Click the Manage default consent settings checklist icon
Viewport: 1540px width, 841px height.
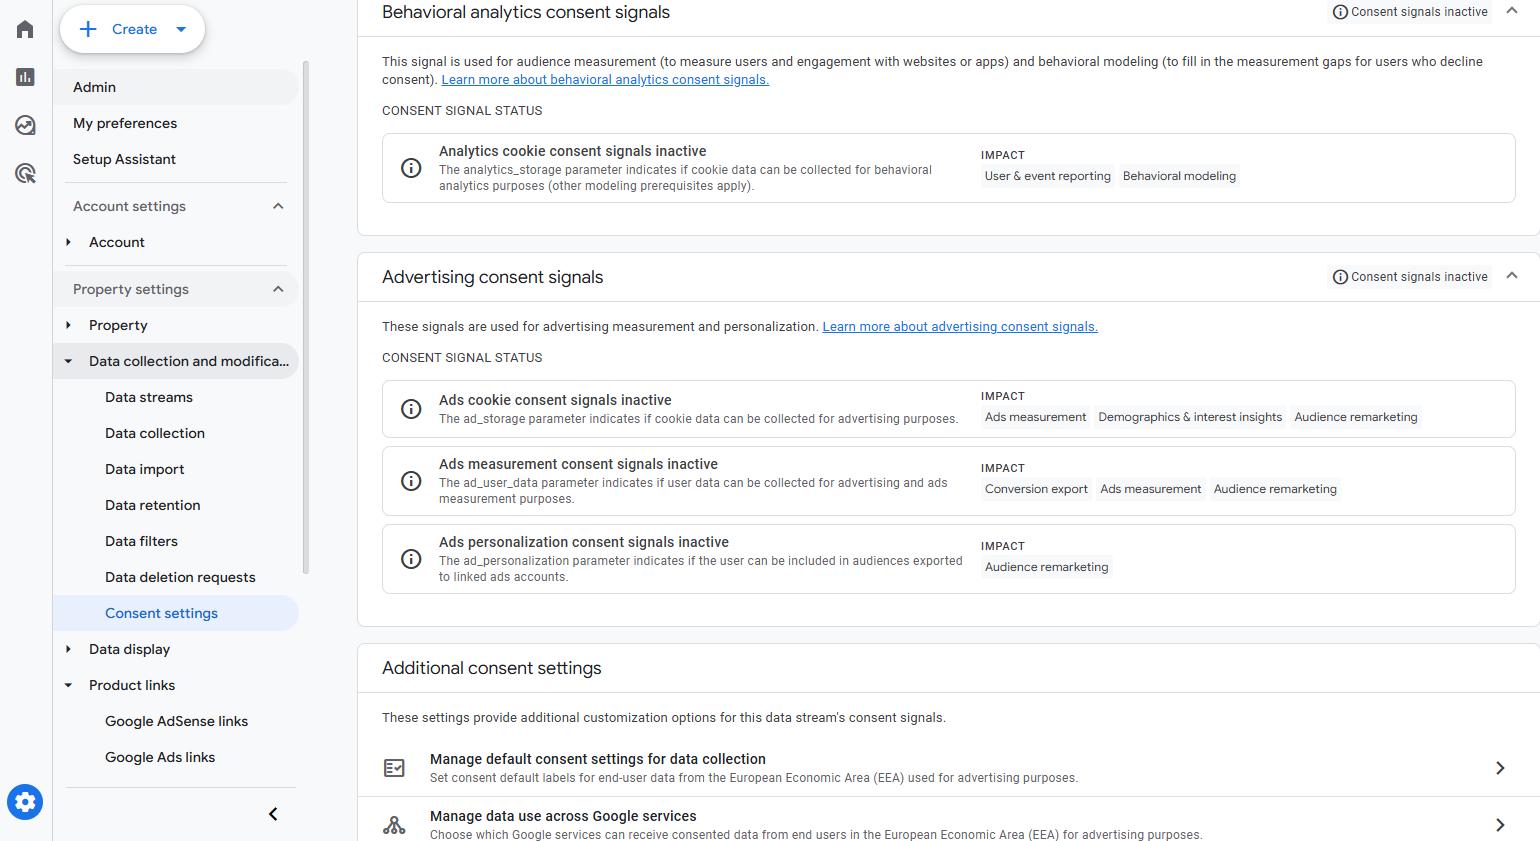[x=395, y=768]
